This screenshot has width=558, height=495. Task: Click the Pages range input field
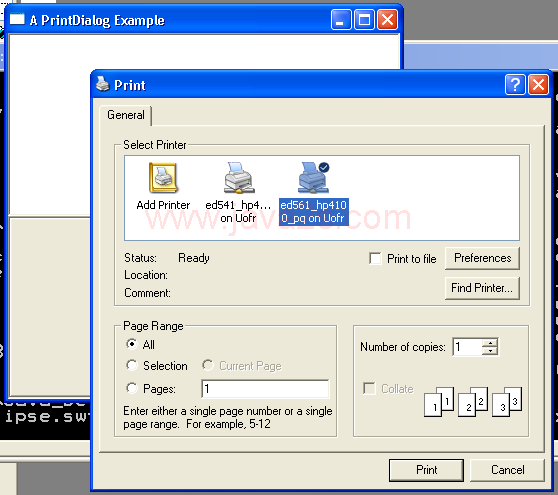[265, 389]
